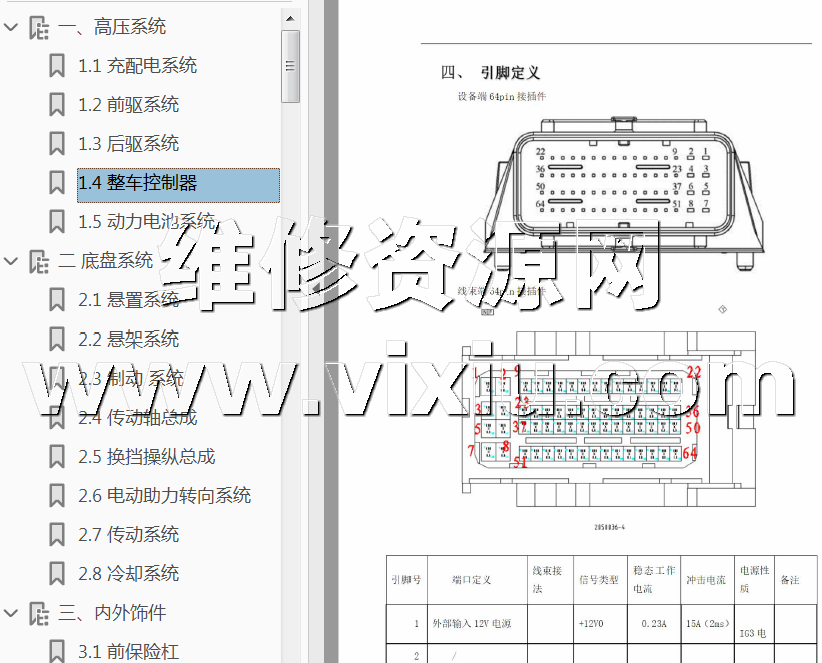Click bookmark icon beside 1.1 充配电系统

click(57, 66)
